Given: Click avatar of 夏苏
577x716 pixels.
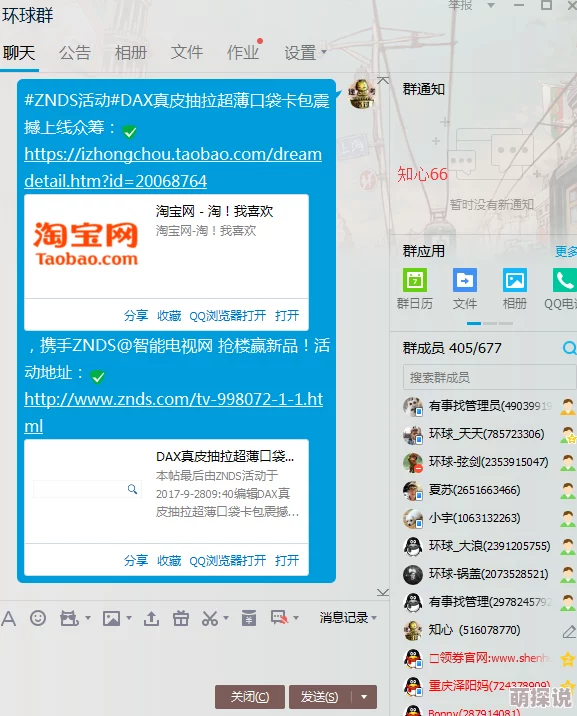Looking at the screenshot, I should point(413,490).
